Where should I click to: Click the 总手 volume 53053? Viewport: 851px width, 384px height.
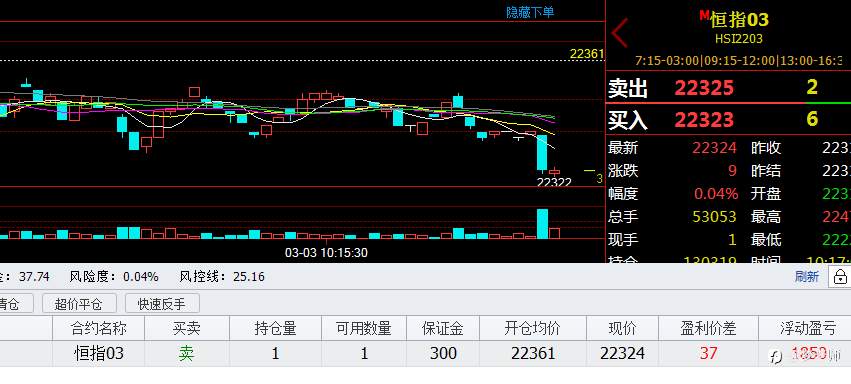714,217
